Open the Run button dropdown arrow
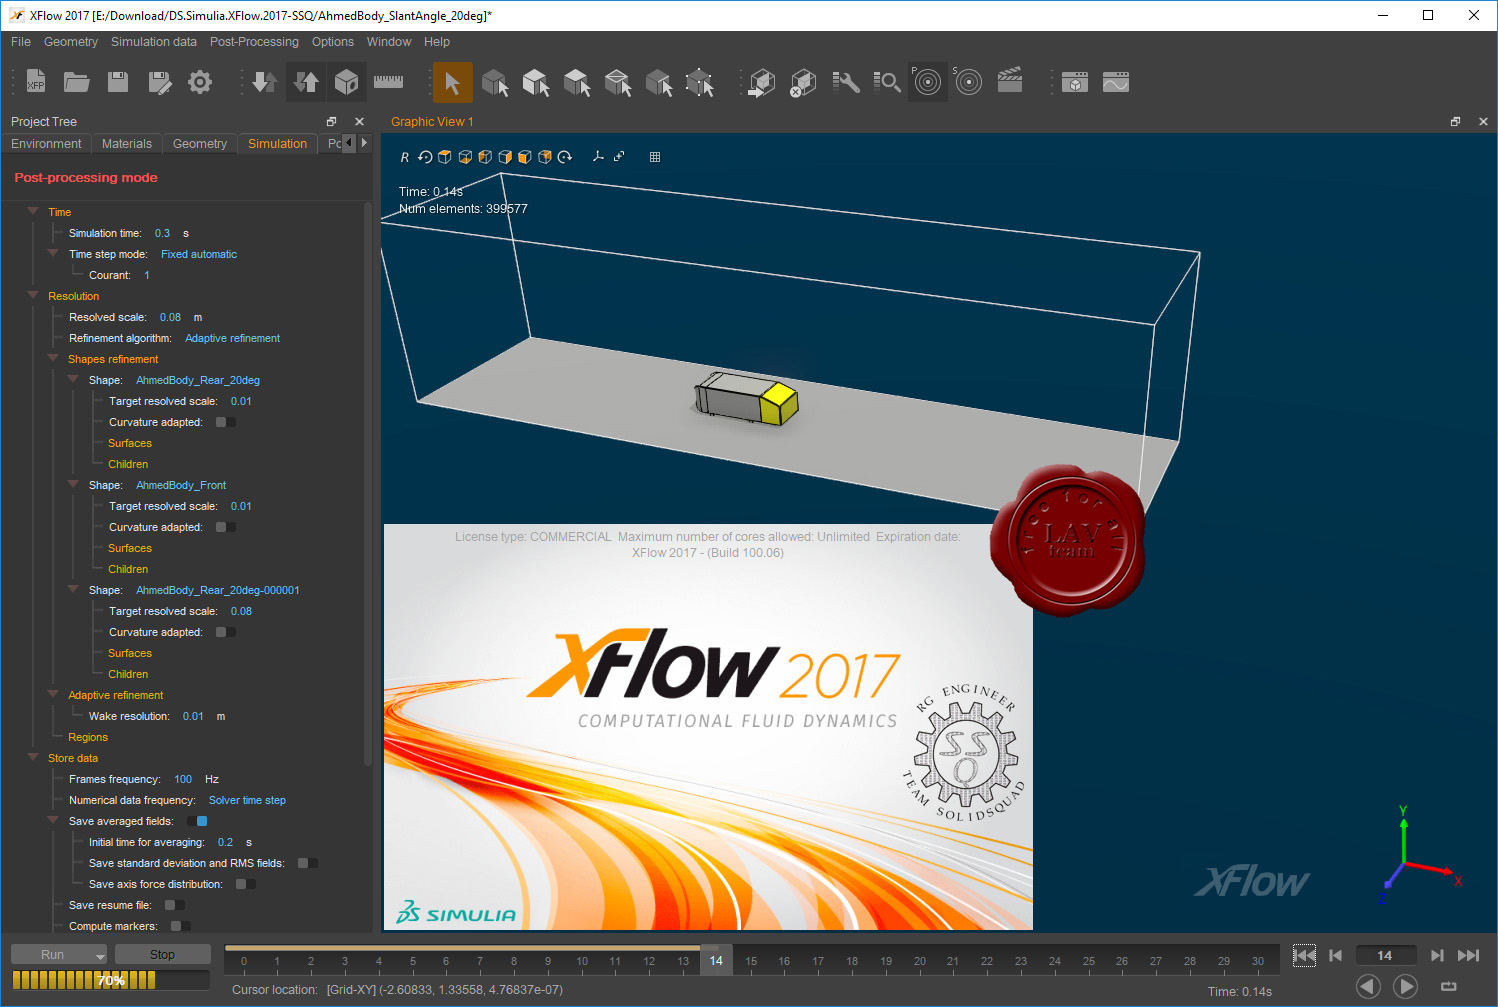Screen dimensions: 1498x1007 click(x=100, y=956)
